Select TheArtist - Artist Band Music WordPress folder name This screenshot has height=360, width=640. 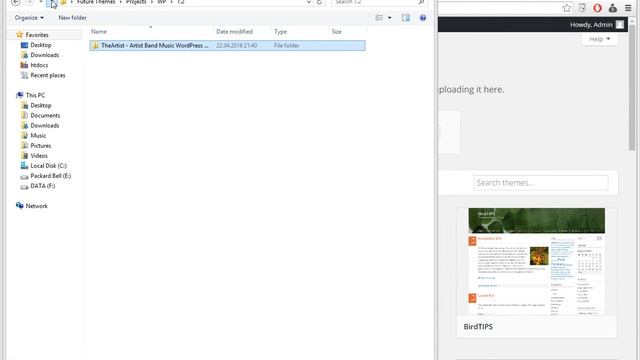tap(155, 46)
